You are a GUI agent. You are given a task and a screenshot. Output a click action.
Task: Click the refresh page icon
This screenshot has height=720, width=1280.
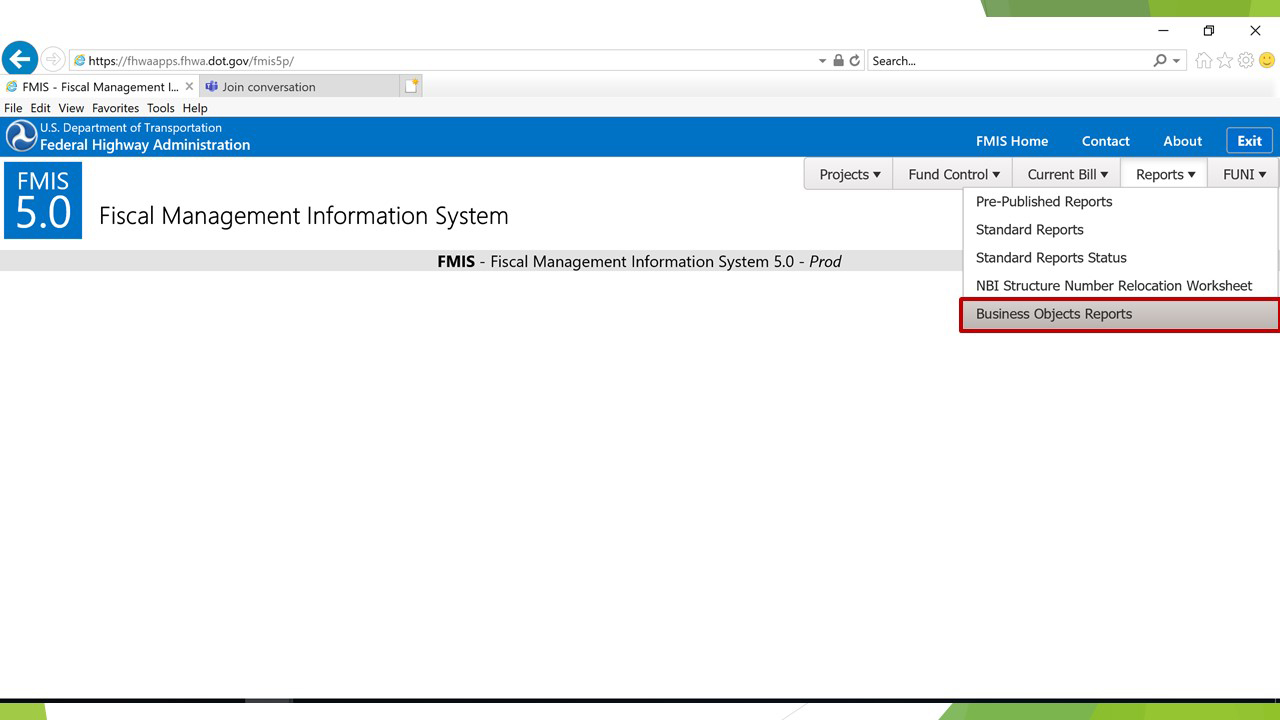click(855, 61)
